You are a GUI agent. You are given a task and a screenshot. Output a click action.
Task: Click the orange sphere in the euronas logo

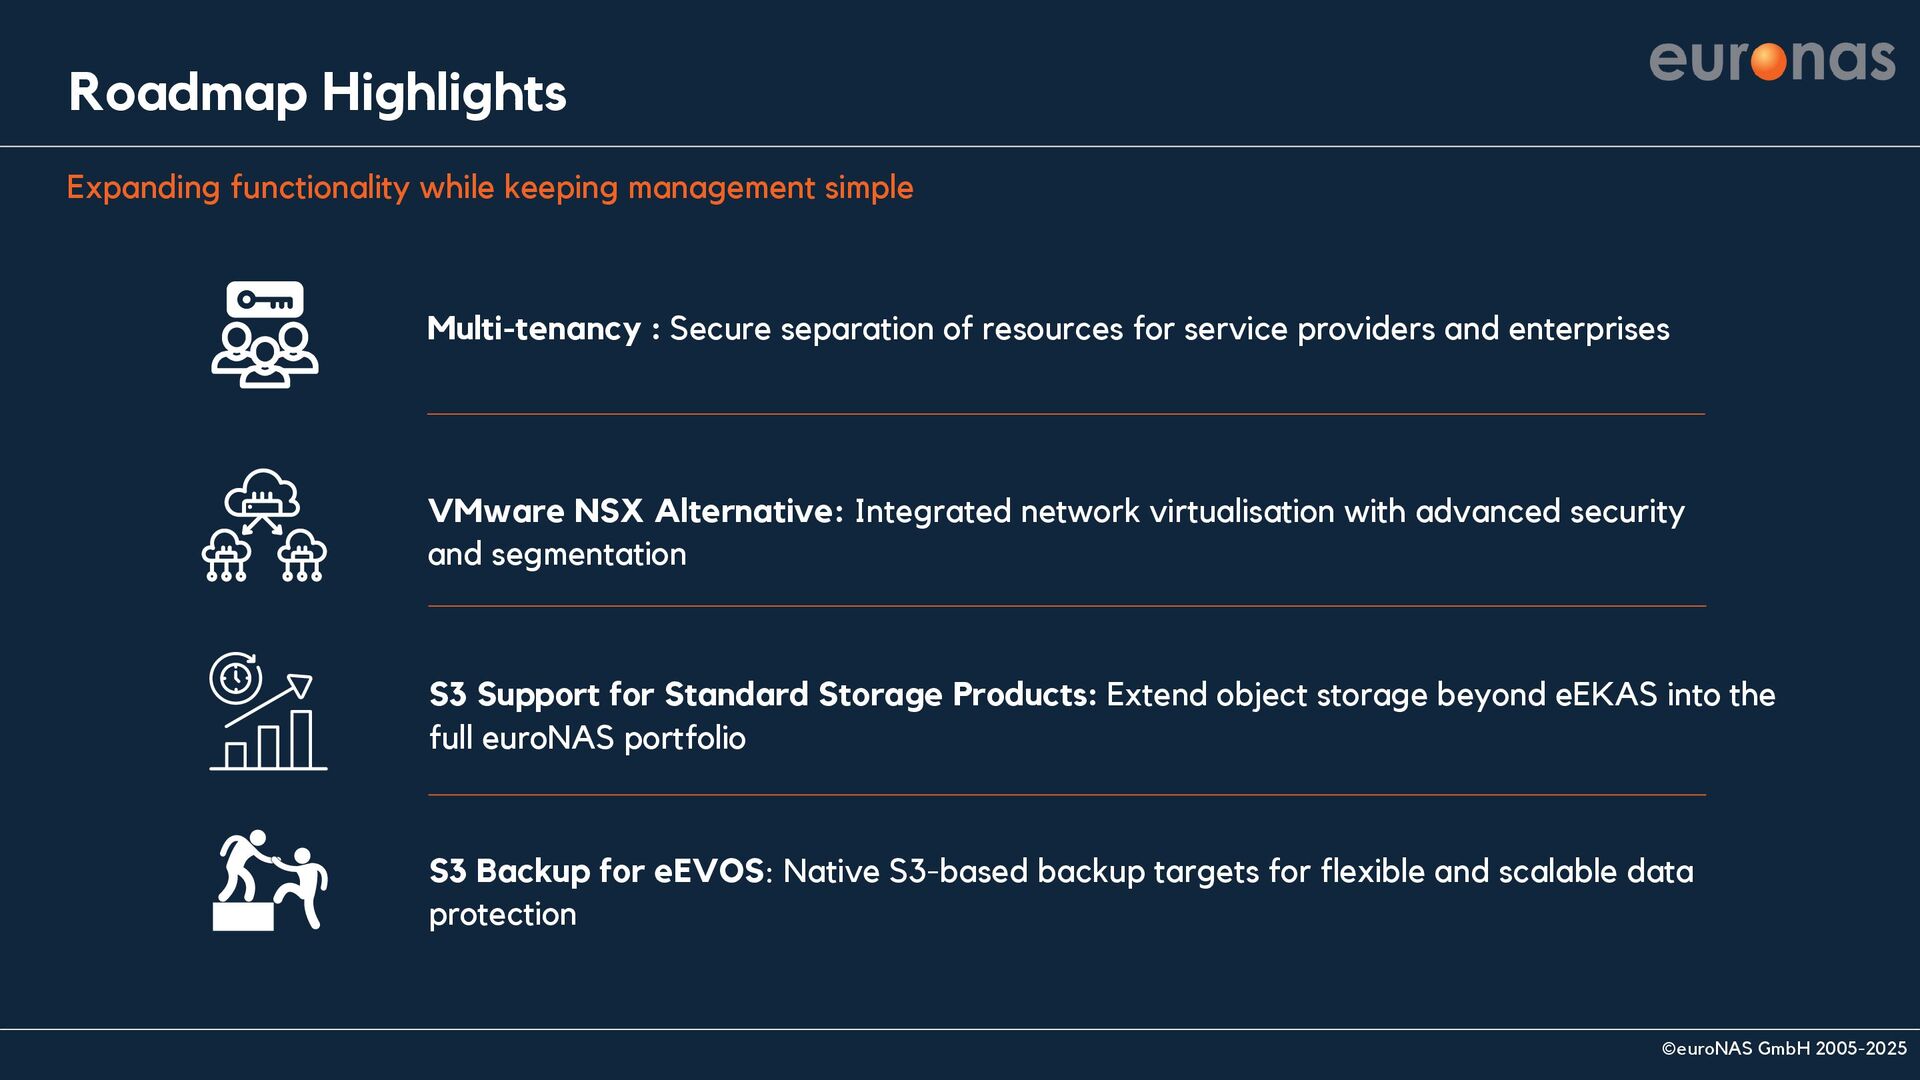pyautogui.click(x=1769, y=61)
